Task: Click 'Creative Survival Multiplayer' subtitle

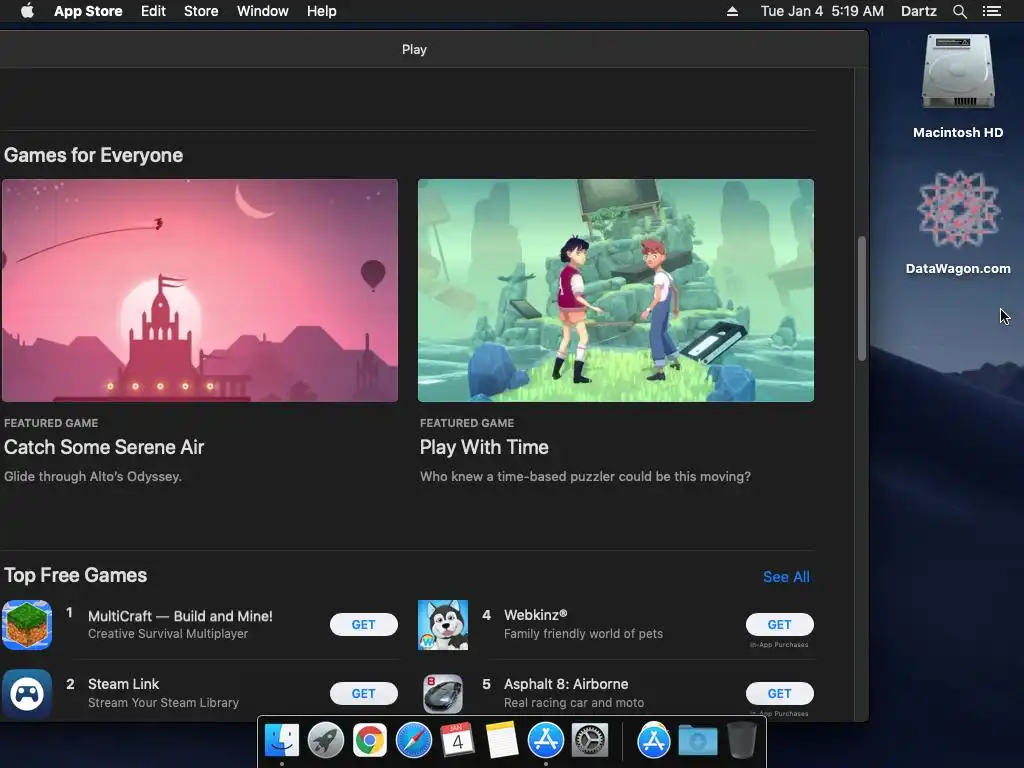Action: click(x=168, y=633)
